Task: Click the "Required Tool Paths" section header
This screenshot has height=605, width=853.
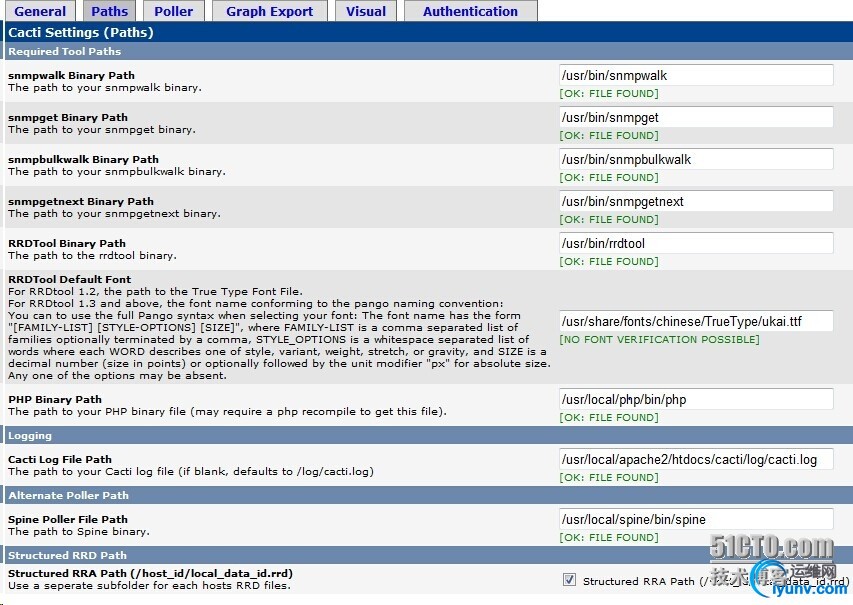Action: click(x=65, y=51)
